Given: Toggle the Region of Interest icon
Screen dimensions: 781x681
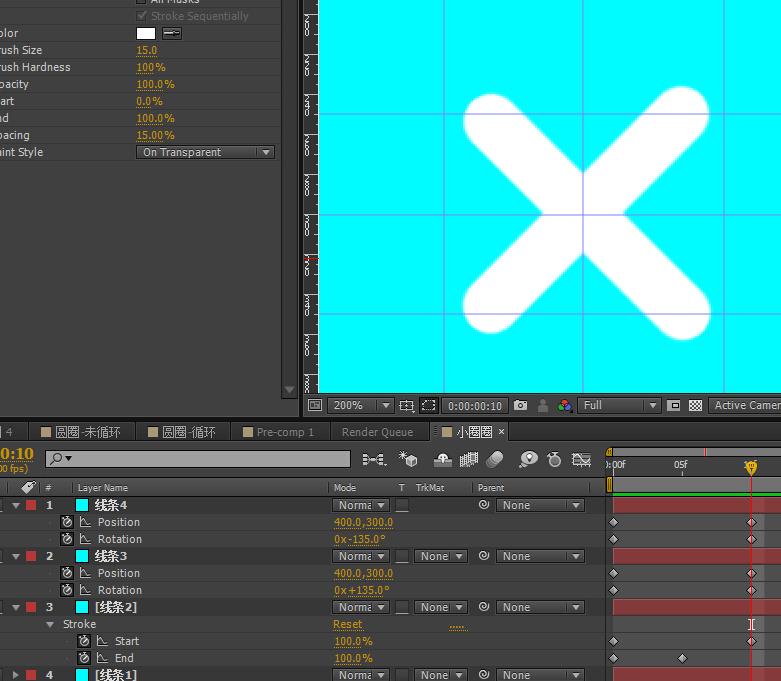Looking at the screenshot, I should click(673, 406).
